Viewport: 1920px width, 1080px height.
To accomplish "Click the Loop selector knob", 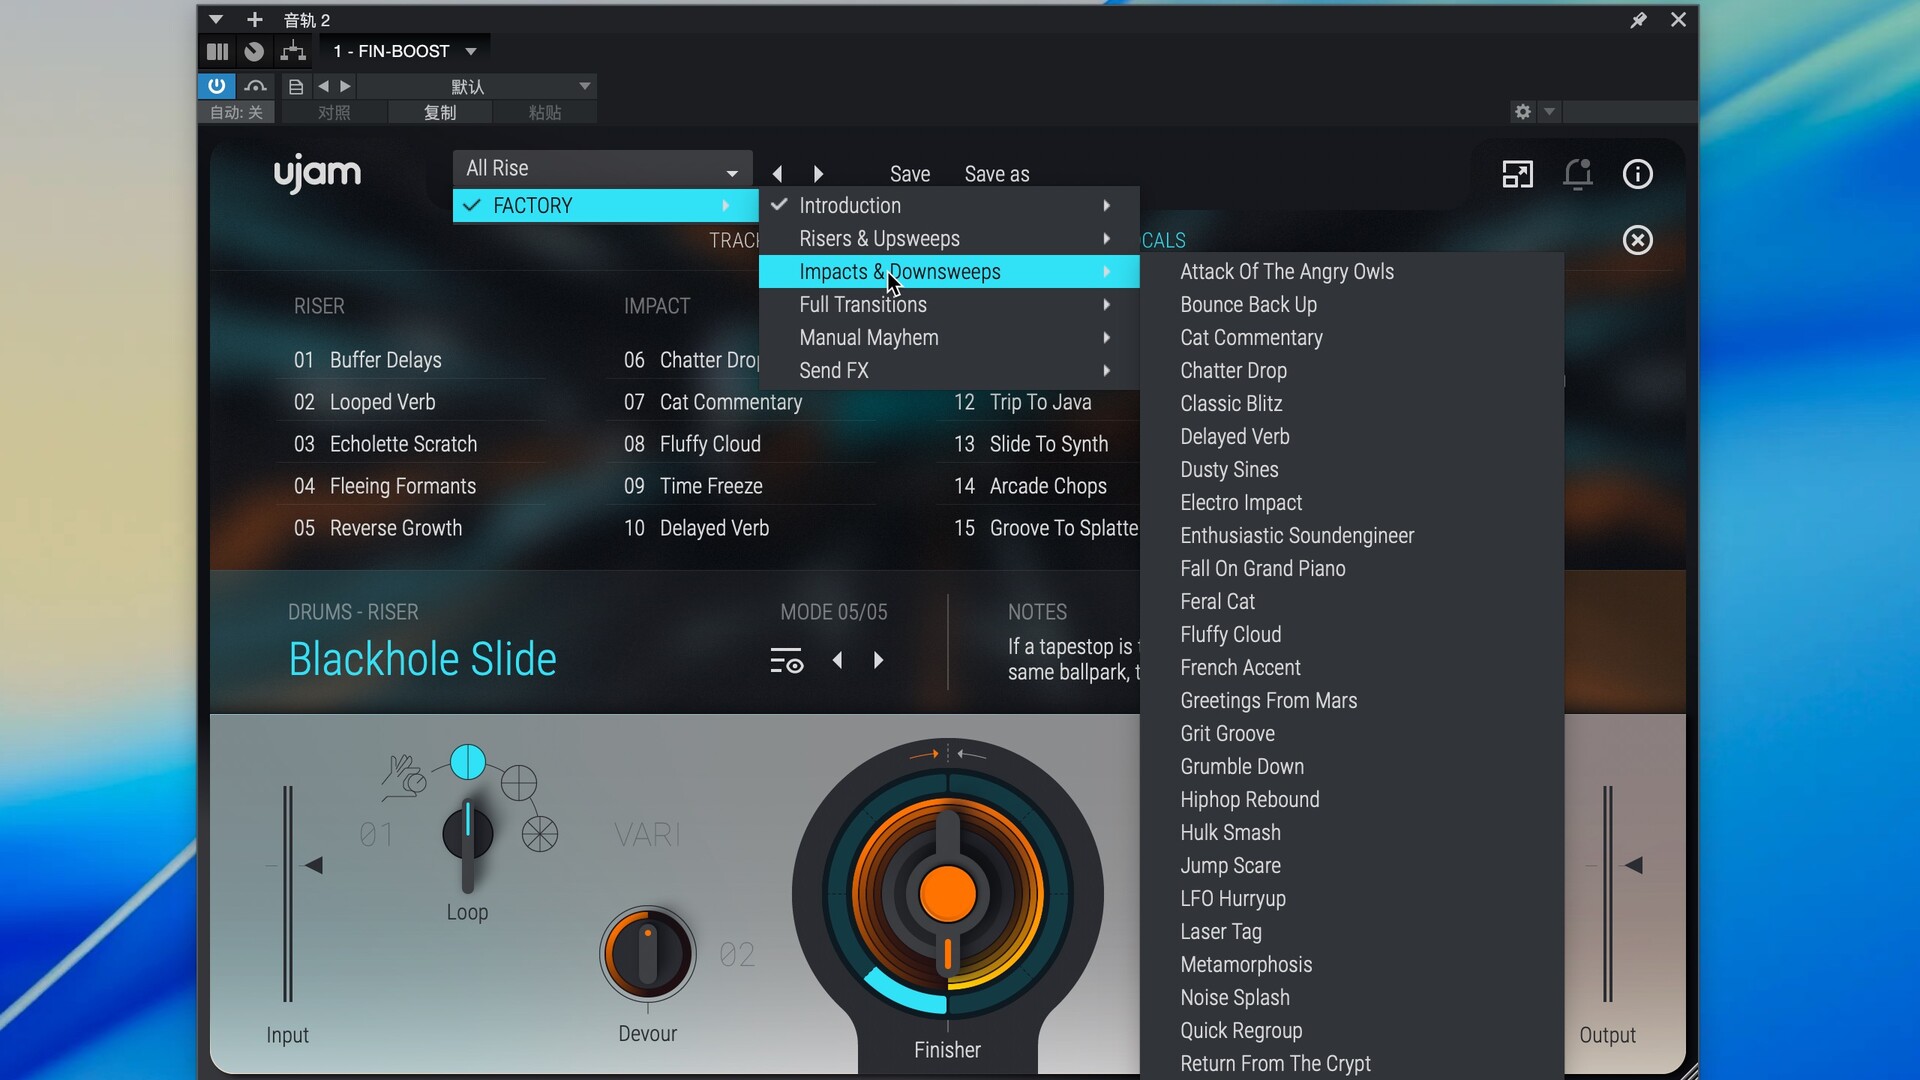I will (x=467, y=836).
